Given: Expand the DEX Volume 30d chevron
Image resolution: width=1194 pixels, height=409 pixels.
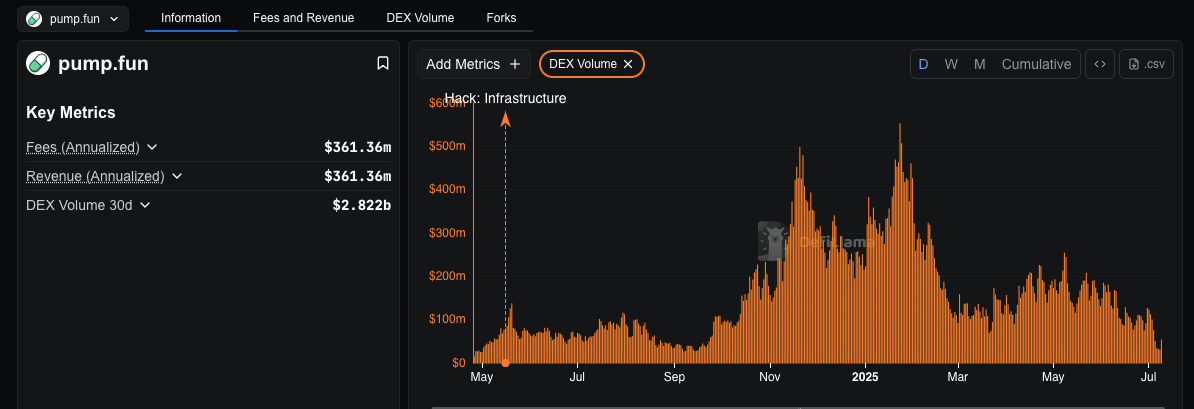Looking at the screenshot, I should (x=145, y=205).
